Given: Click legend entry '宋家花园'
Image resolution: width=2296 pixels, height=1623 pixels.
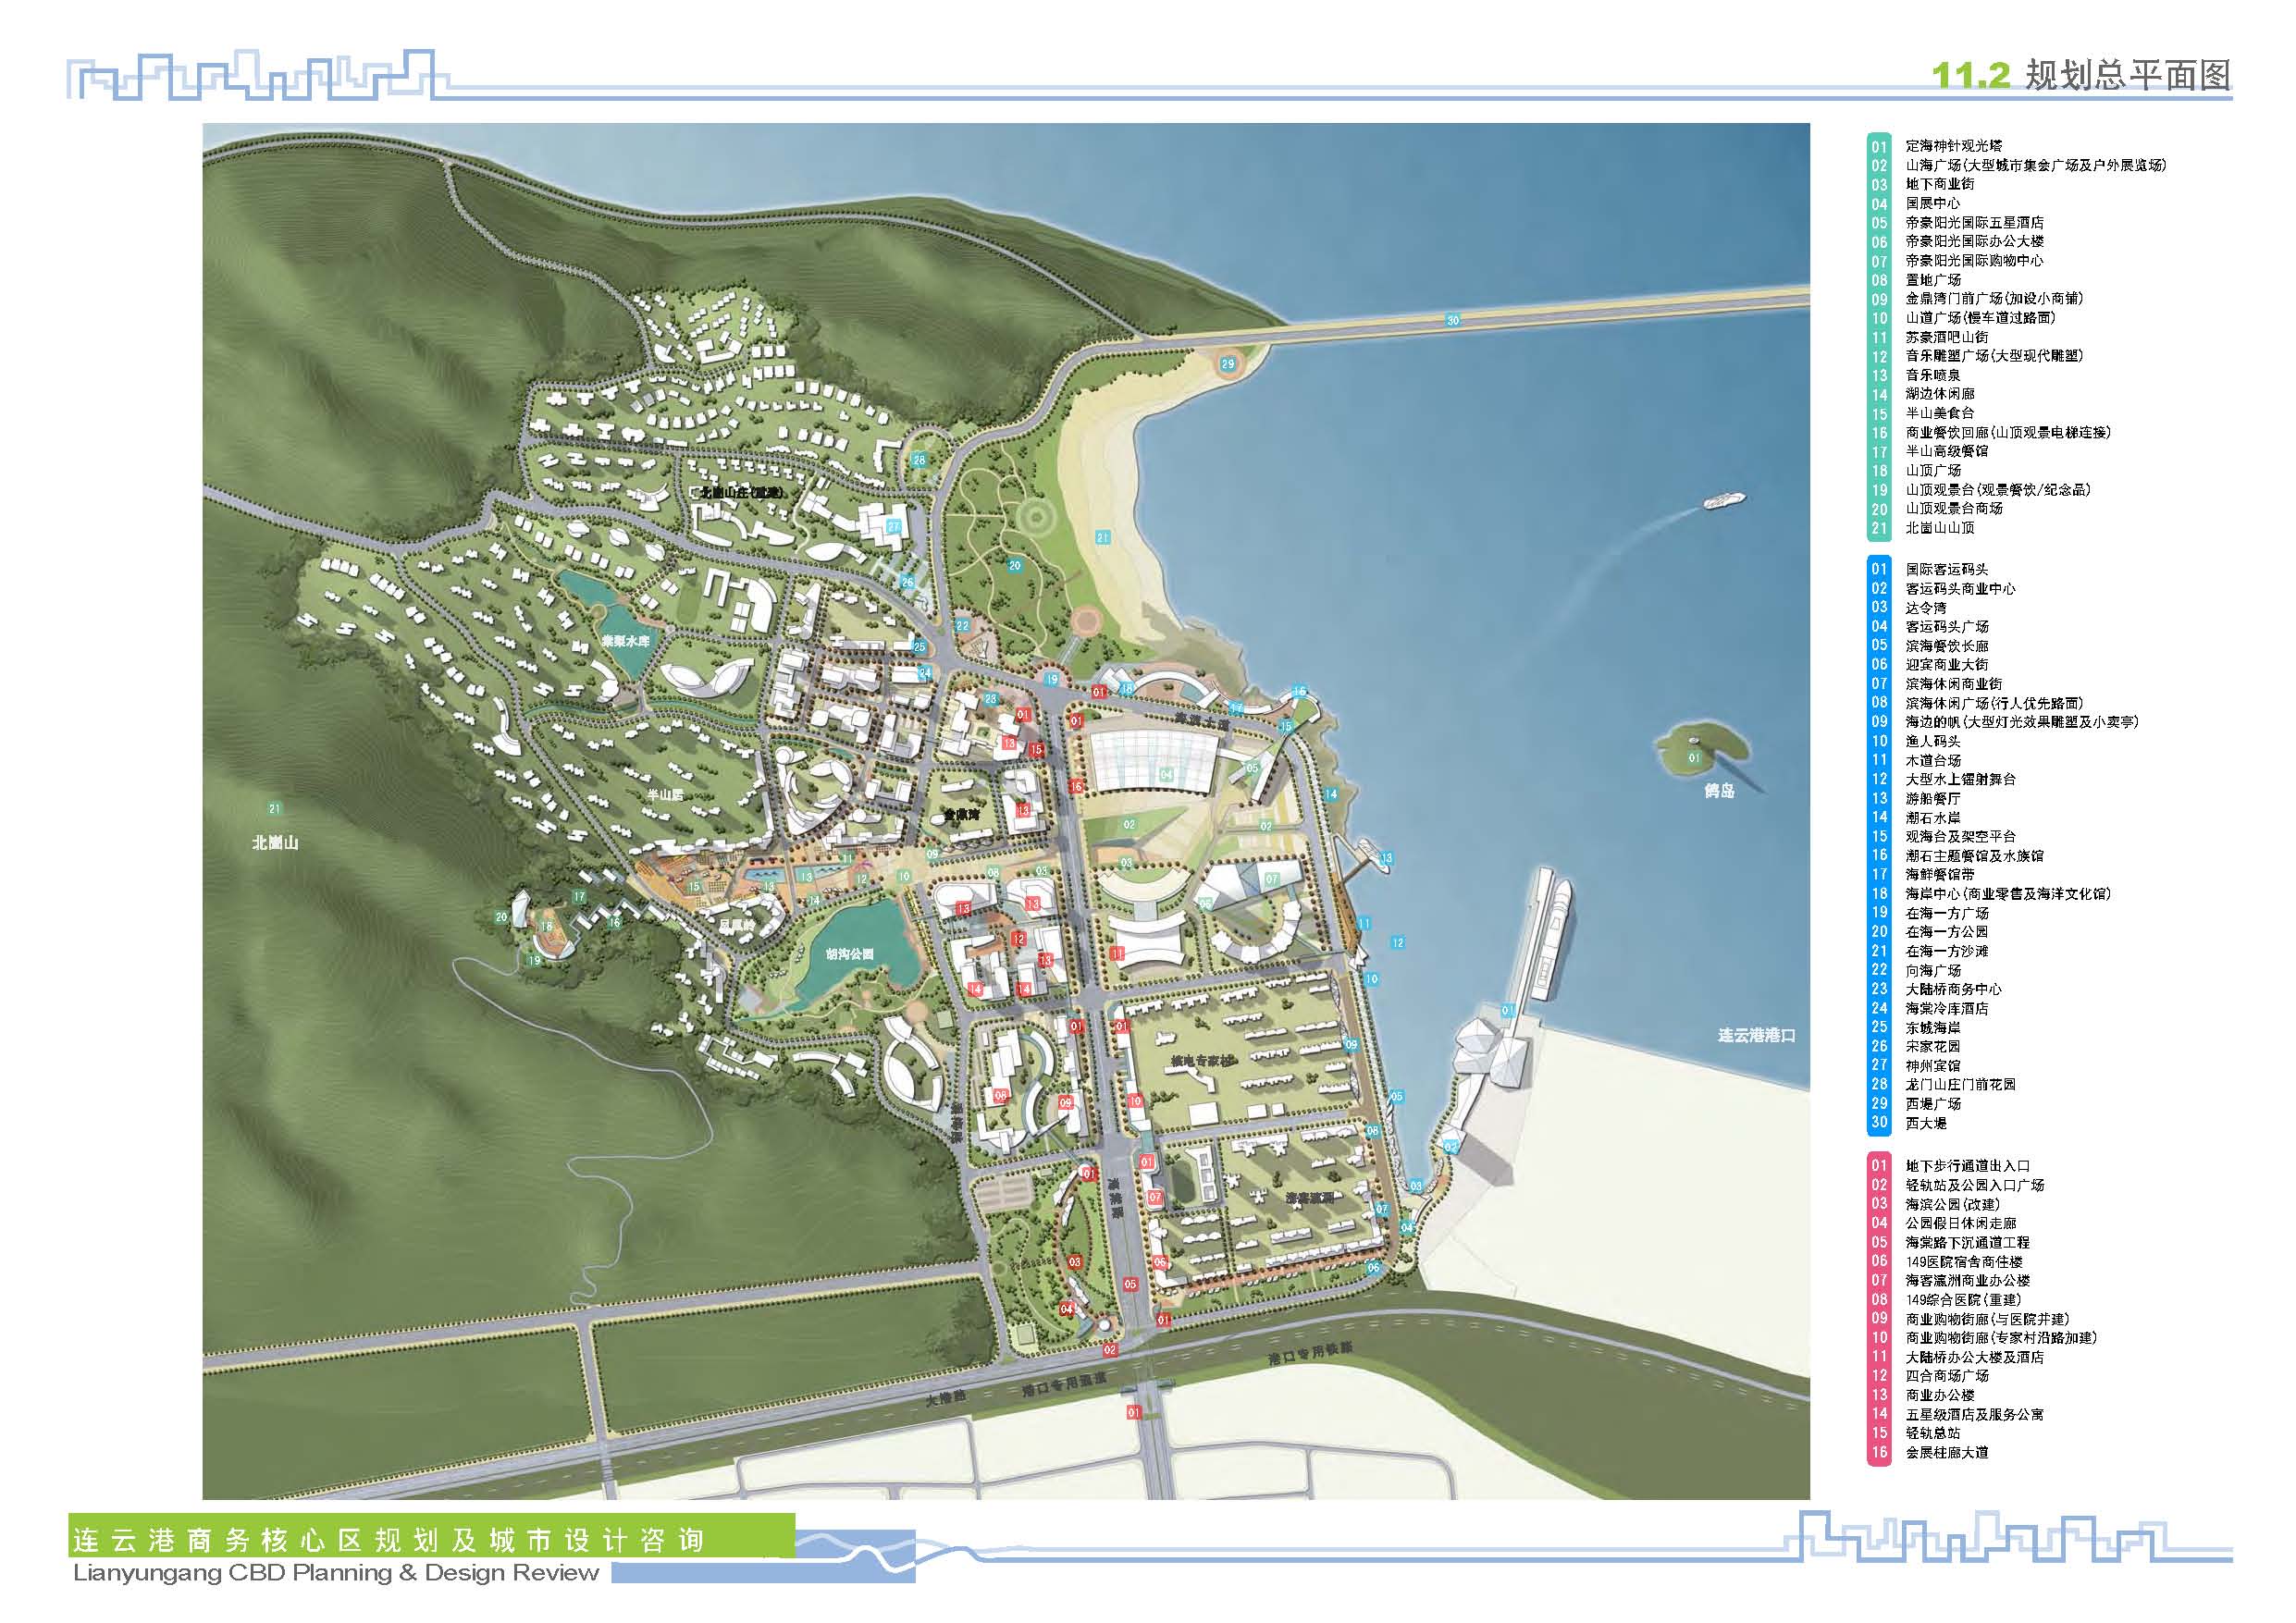Looking at the screenshot, I should pyautogui.click(x=1932, y=1046).
